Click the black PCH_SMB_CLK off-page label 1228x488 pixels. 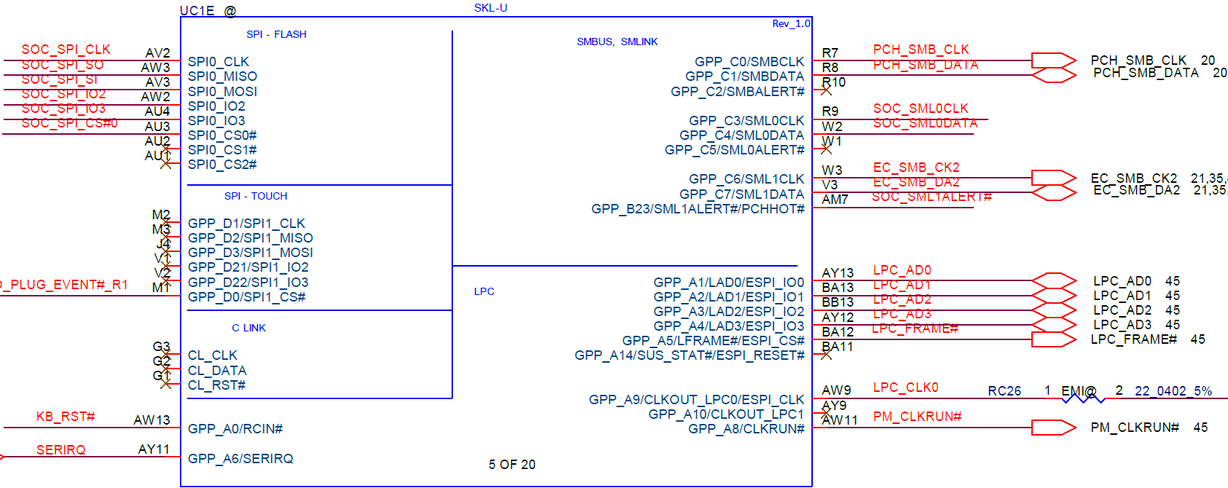(x=1139, y=61)
